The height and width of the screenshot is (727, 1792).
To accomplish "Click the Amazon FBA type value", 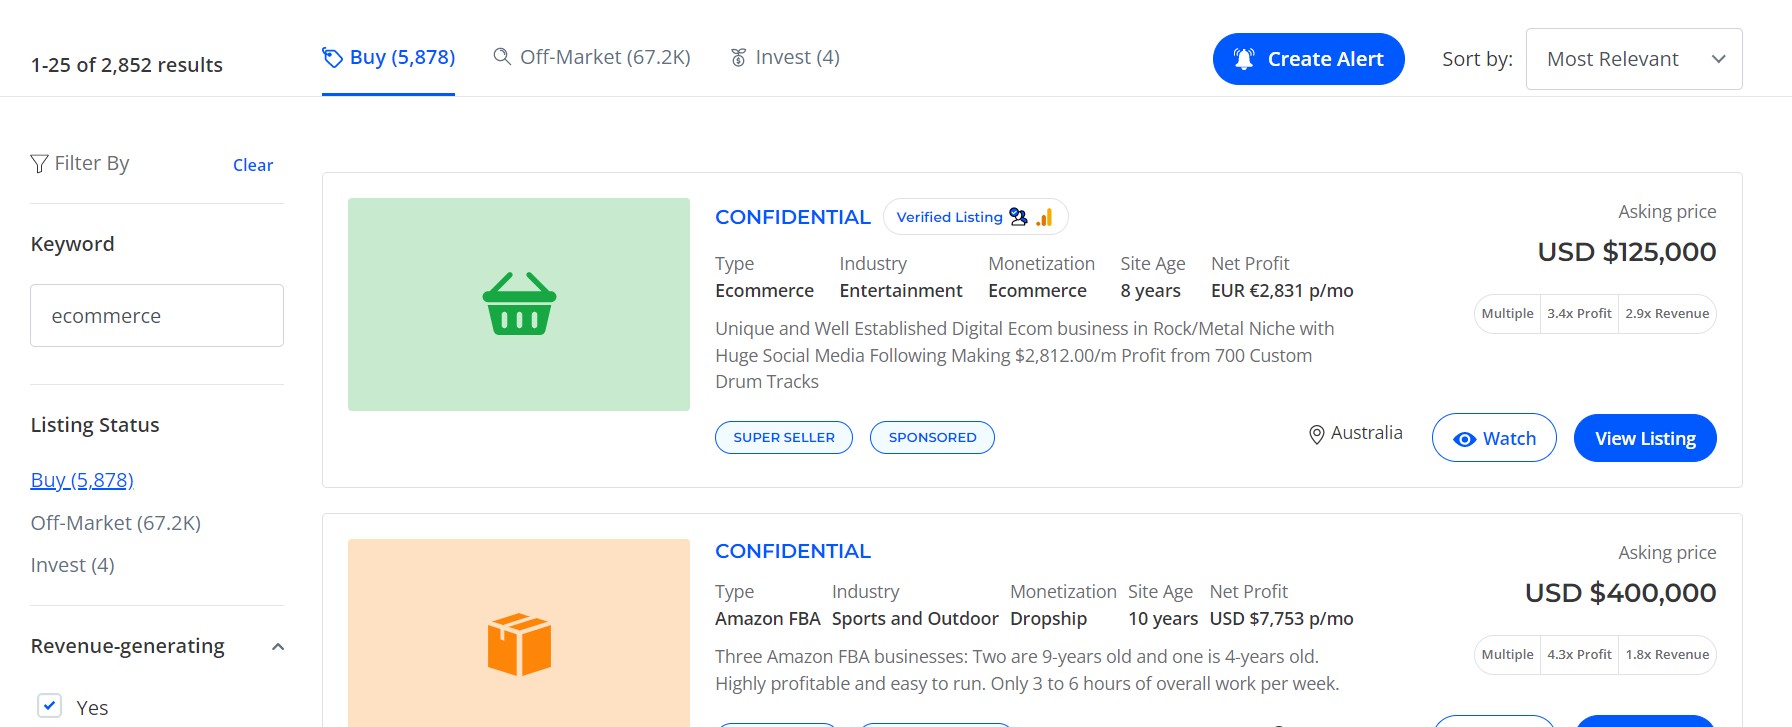I will pyautogui.click(x=768, y=619).
